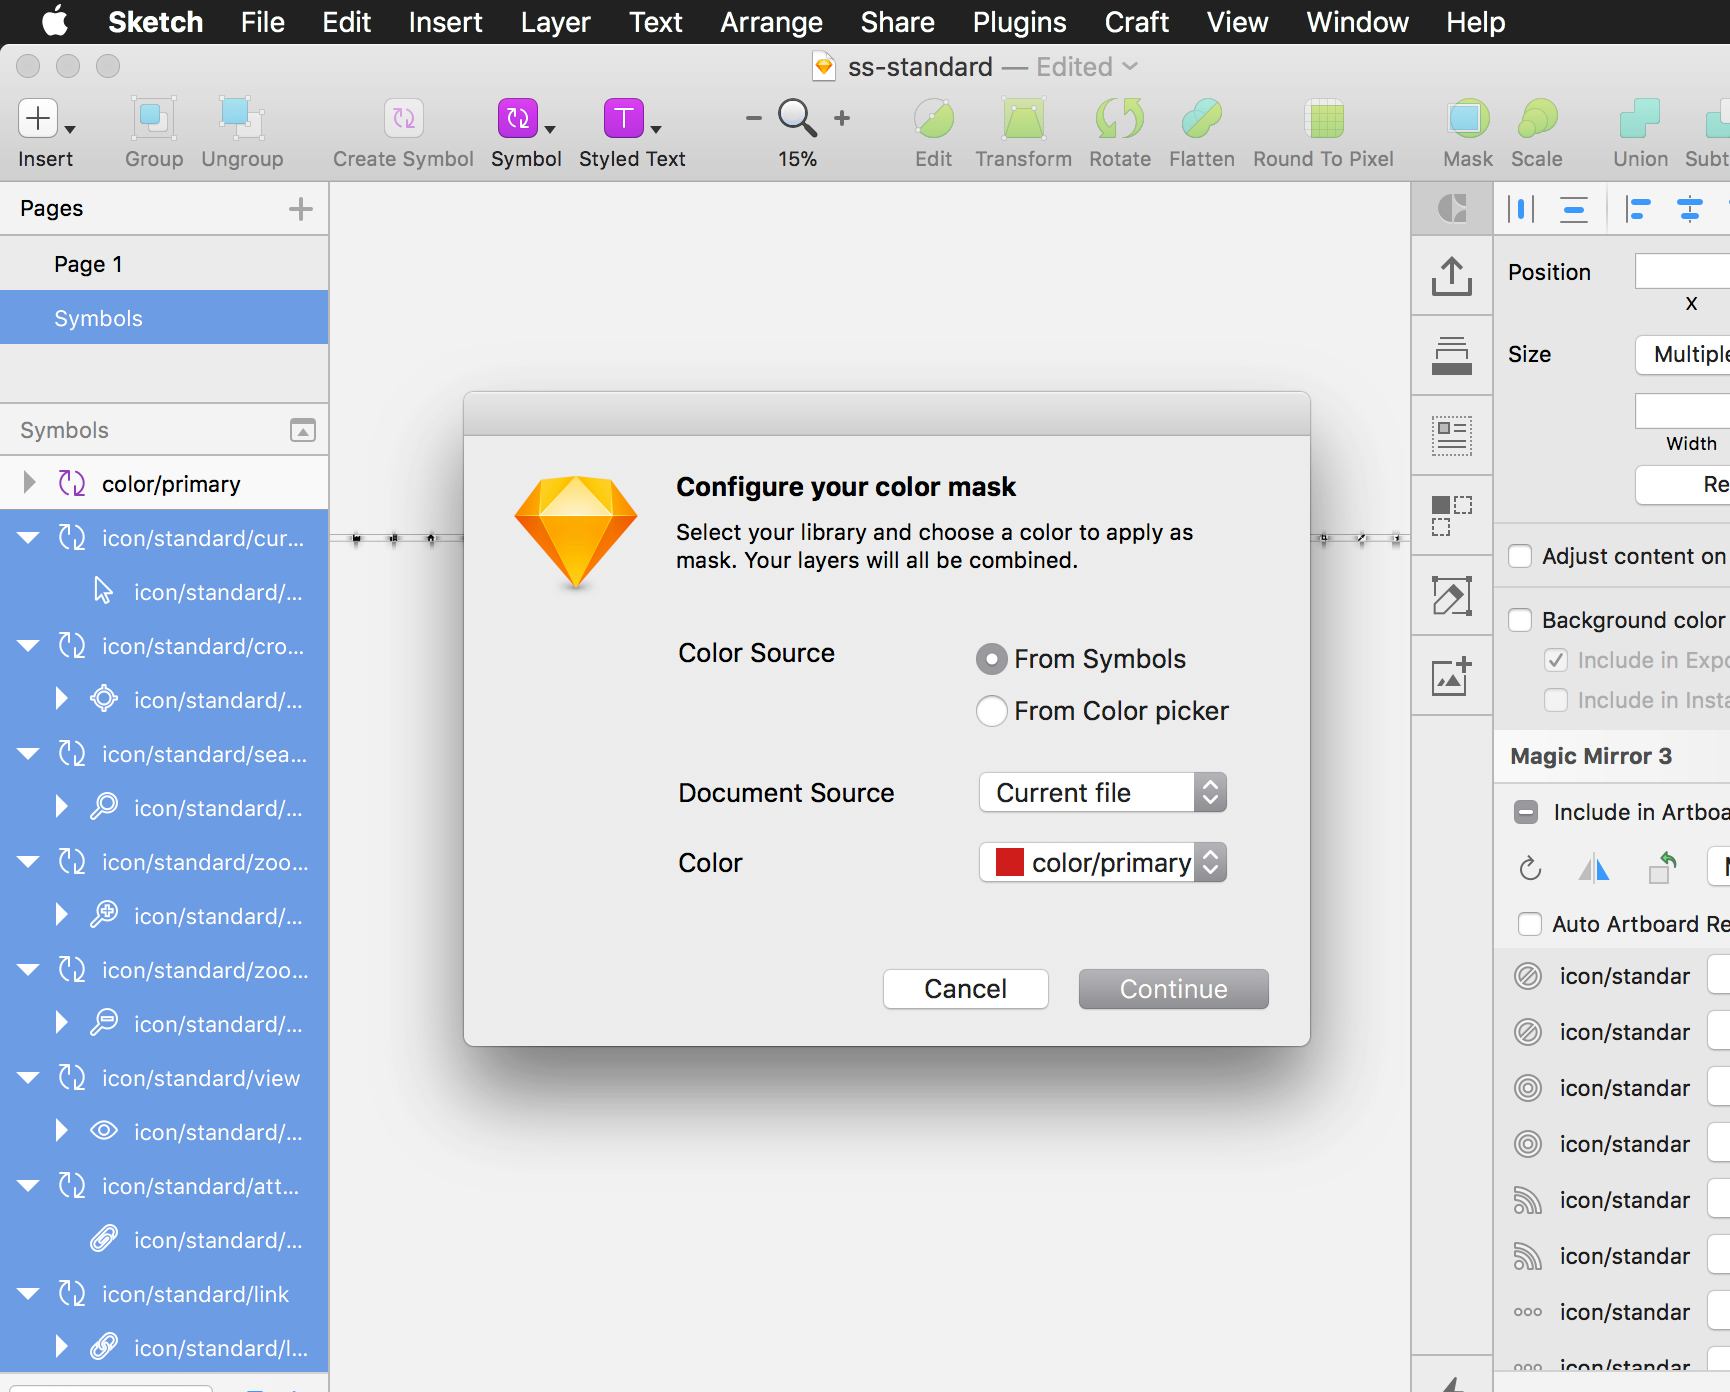Check the Background color checkbox

(1519, 619)
